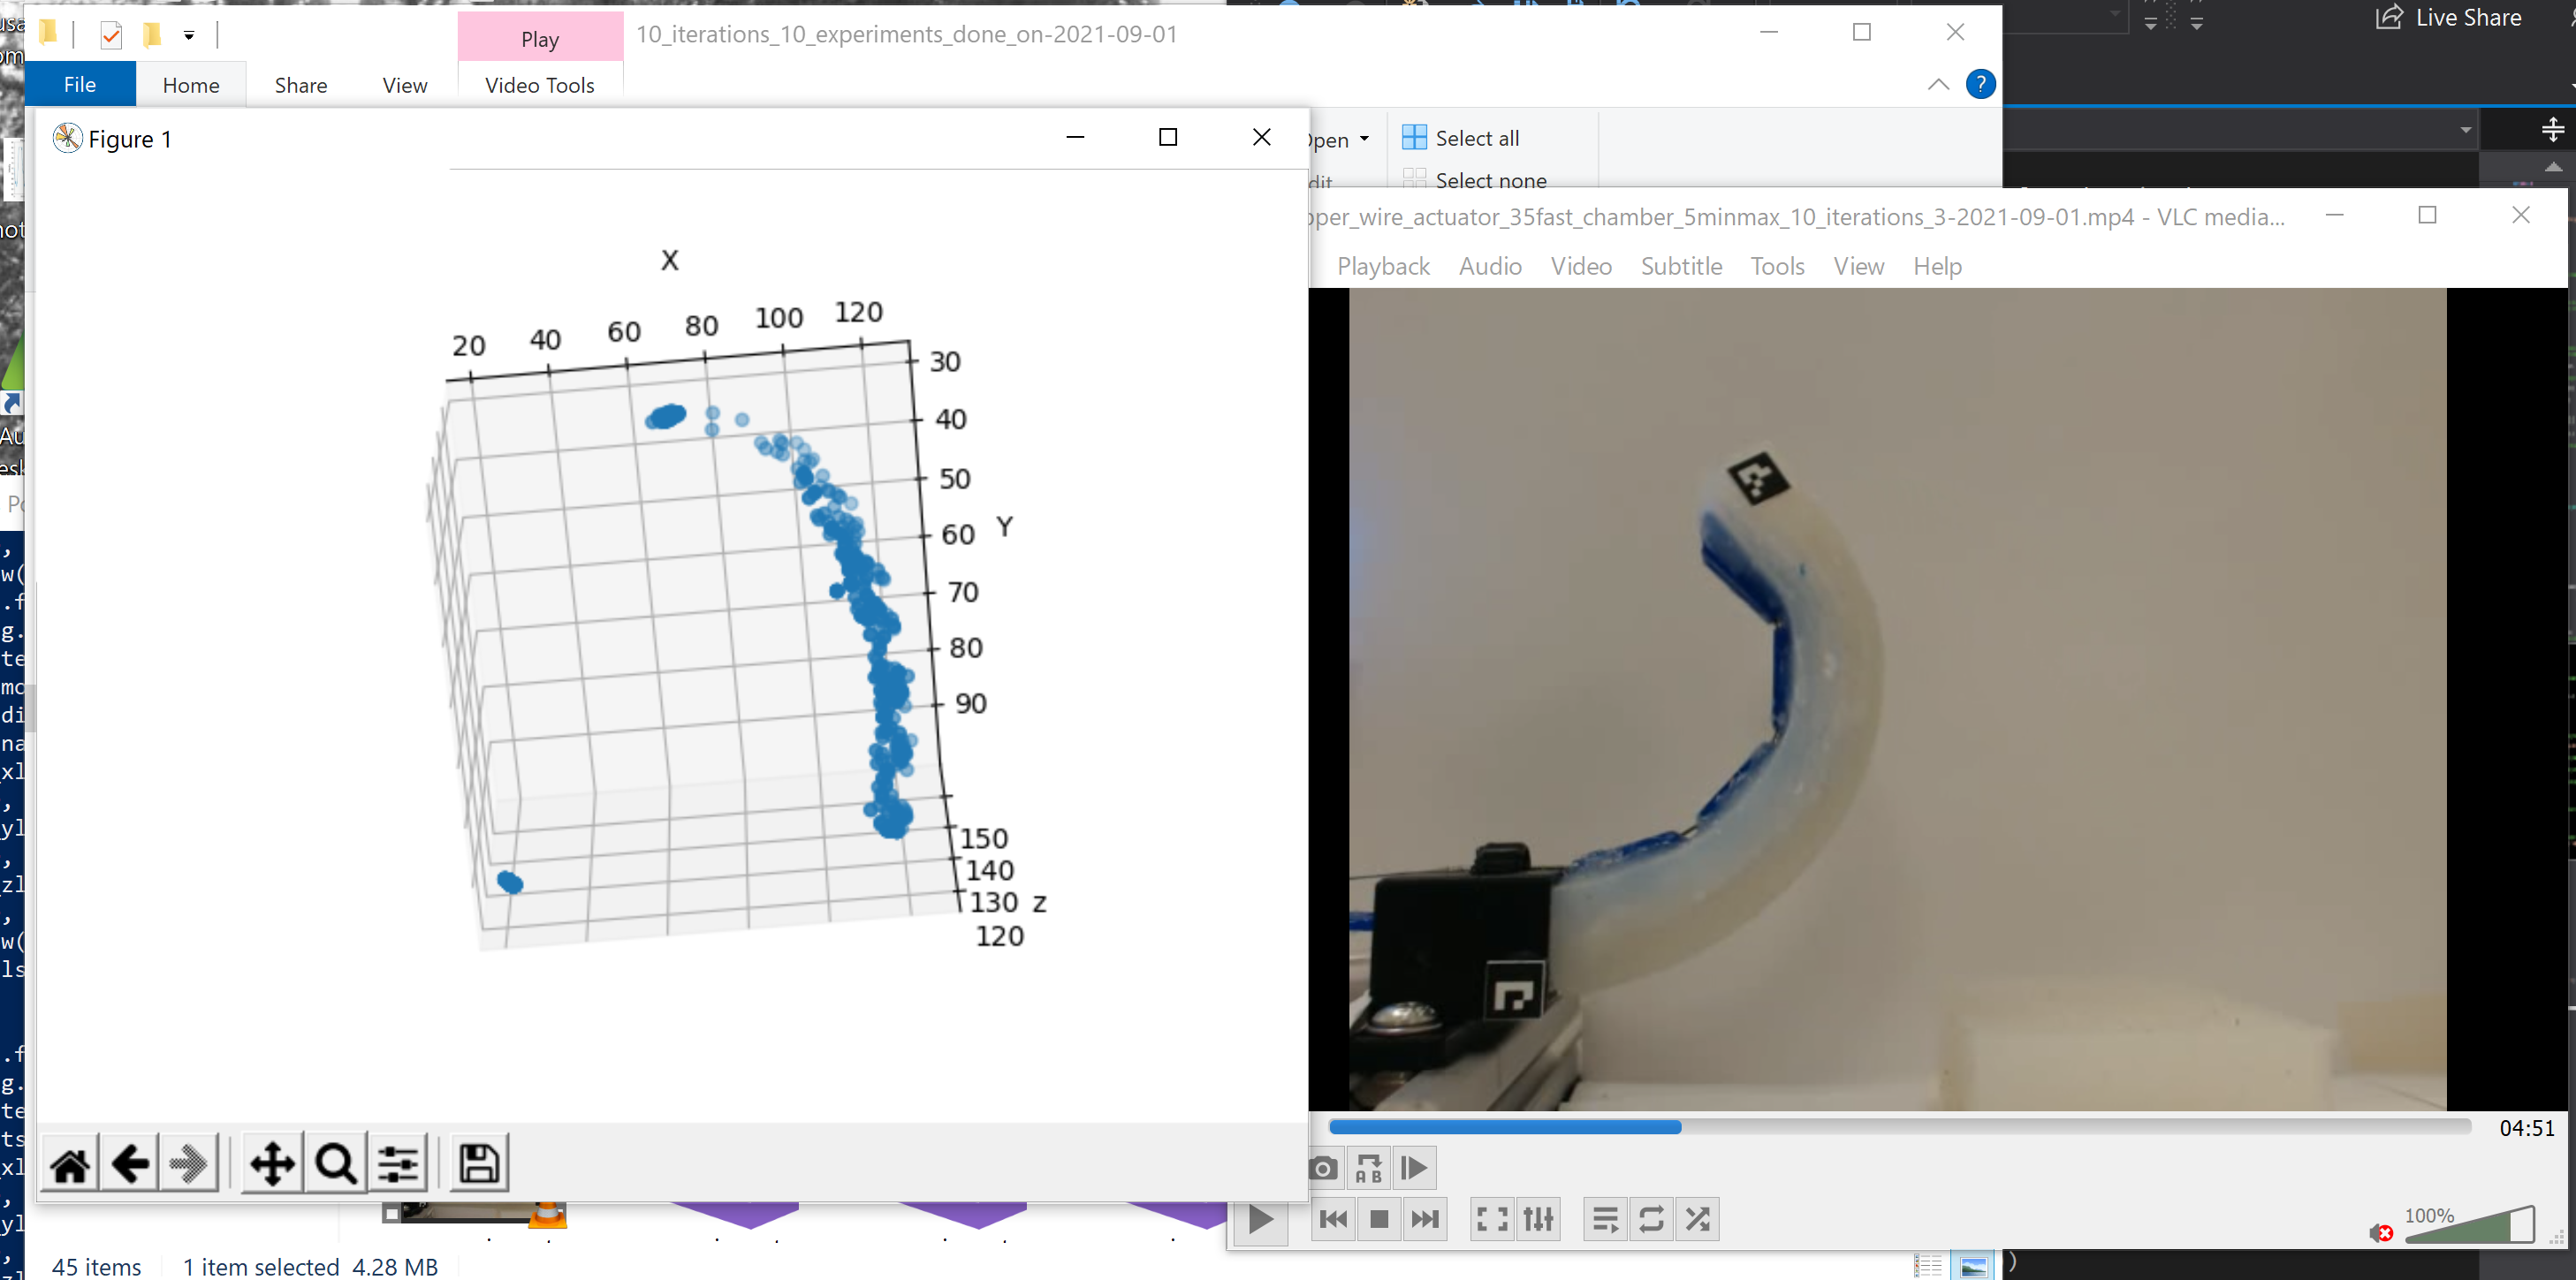Open Explorer help with the question mark

1980,84
